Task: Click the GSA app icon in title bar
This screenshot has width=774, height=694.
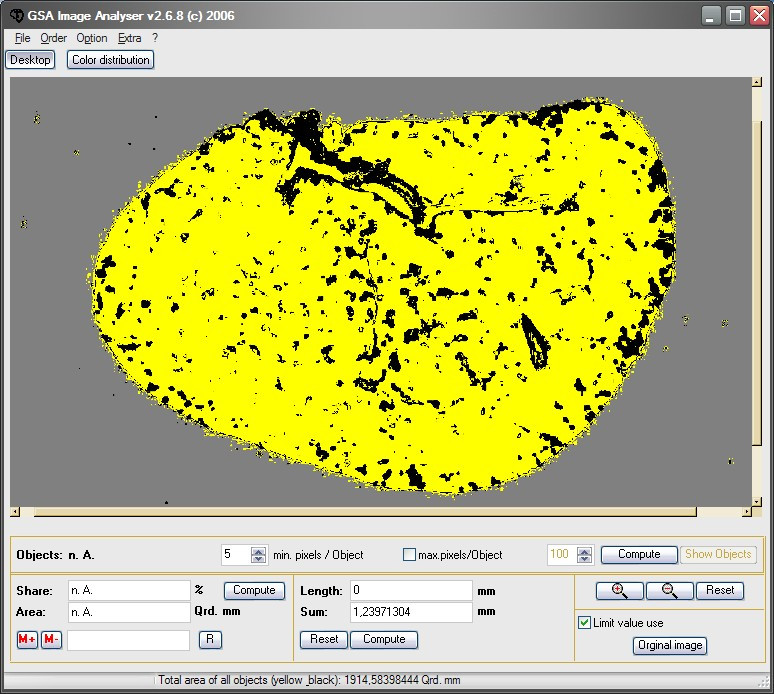Action: point(15,15)
